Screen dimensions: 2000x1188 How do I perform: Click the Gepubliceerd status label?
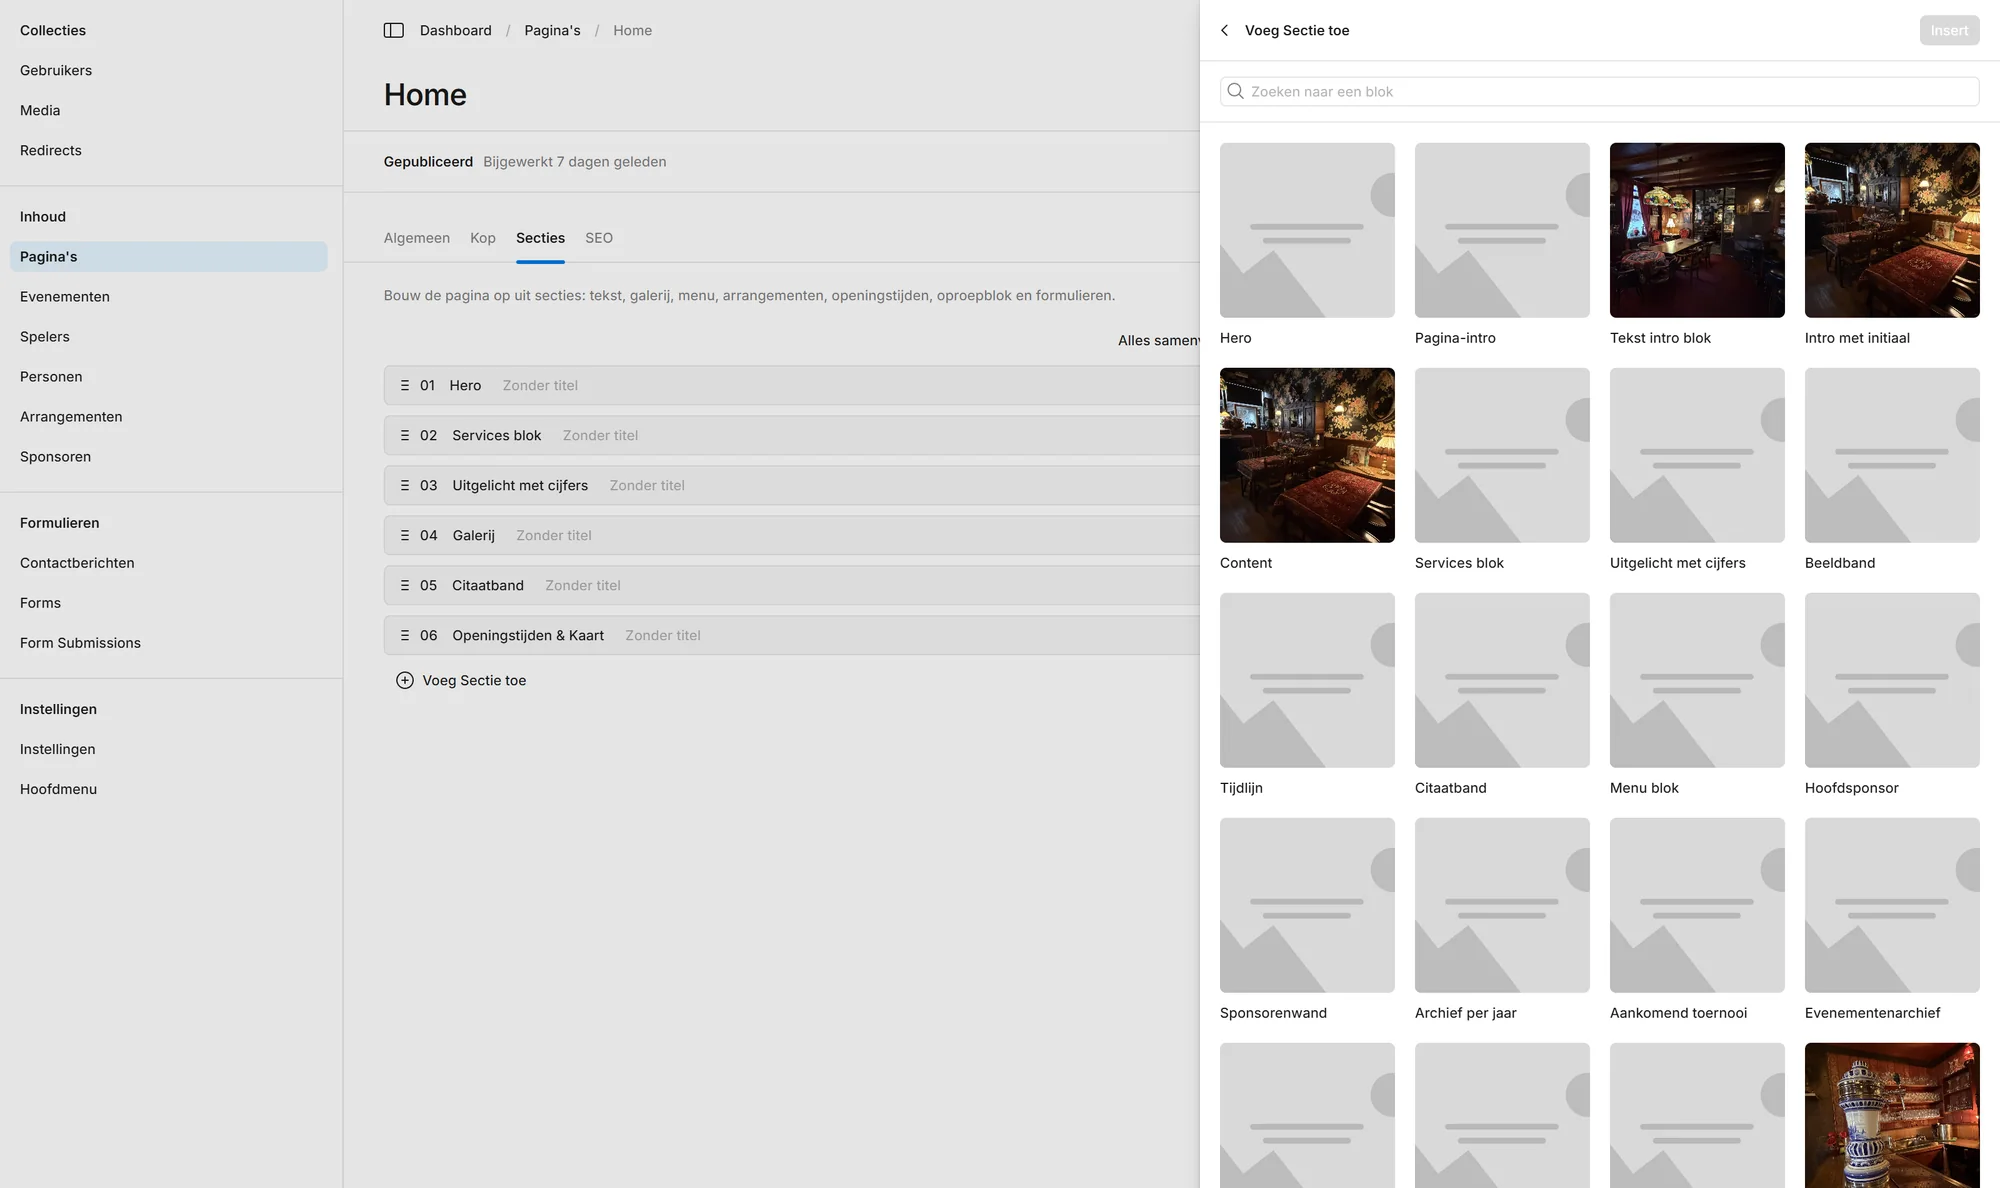pos(428,161)
